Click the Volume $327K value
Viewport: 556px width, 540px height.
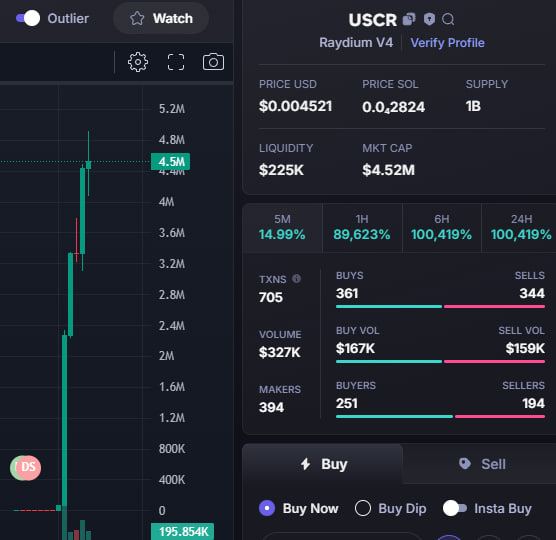pos(279,352)
